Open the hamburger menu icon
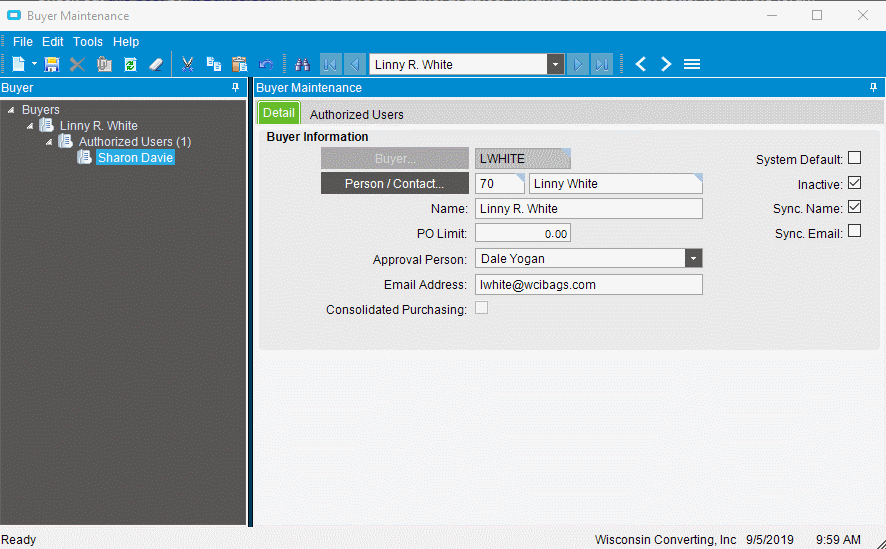 692,64
